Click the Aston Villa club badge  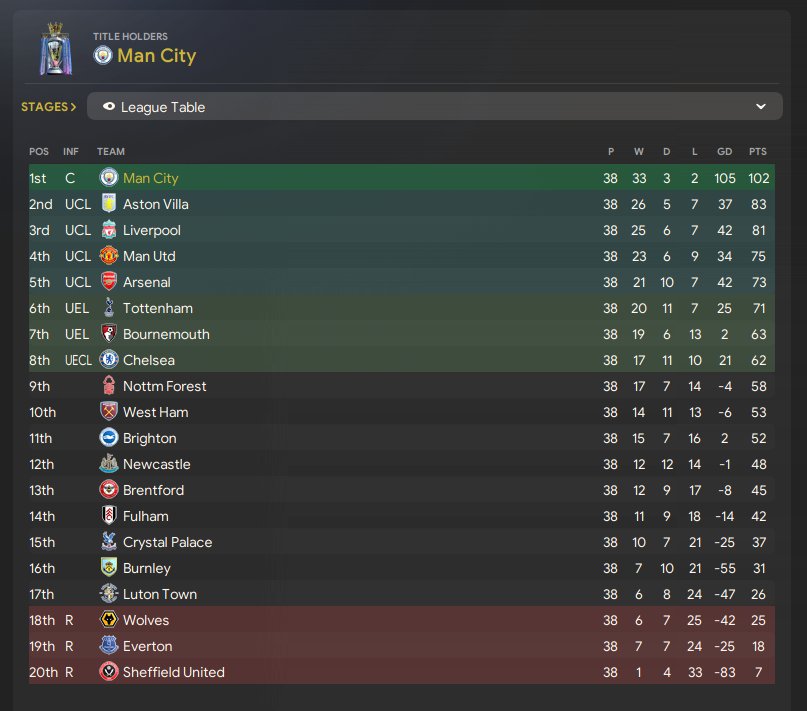[109, 204]
